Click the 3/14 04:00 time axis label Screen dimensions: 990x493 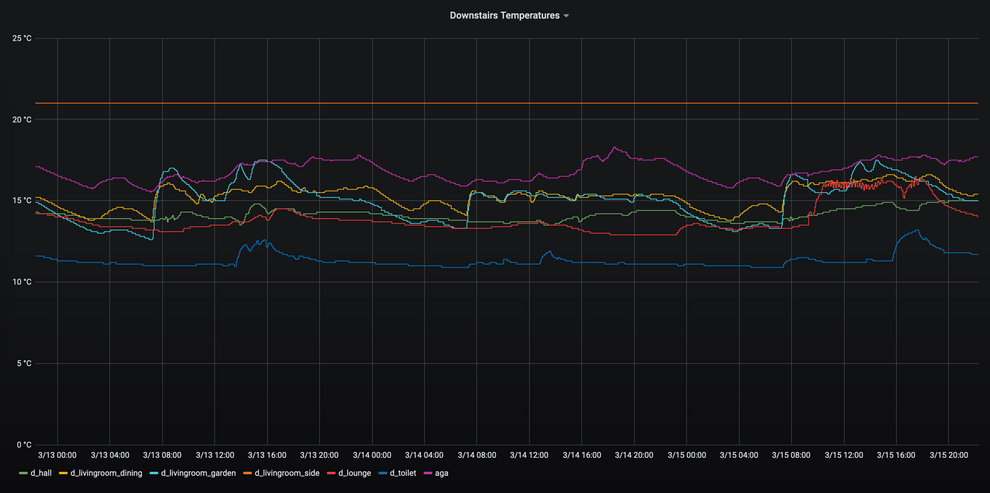425,454
